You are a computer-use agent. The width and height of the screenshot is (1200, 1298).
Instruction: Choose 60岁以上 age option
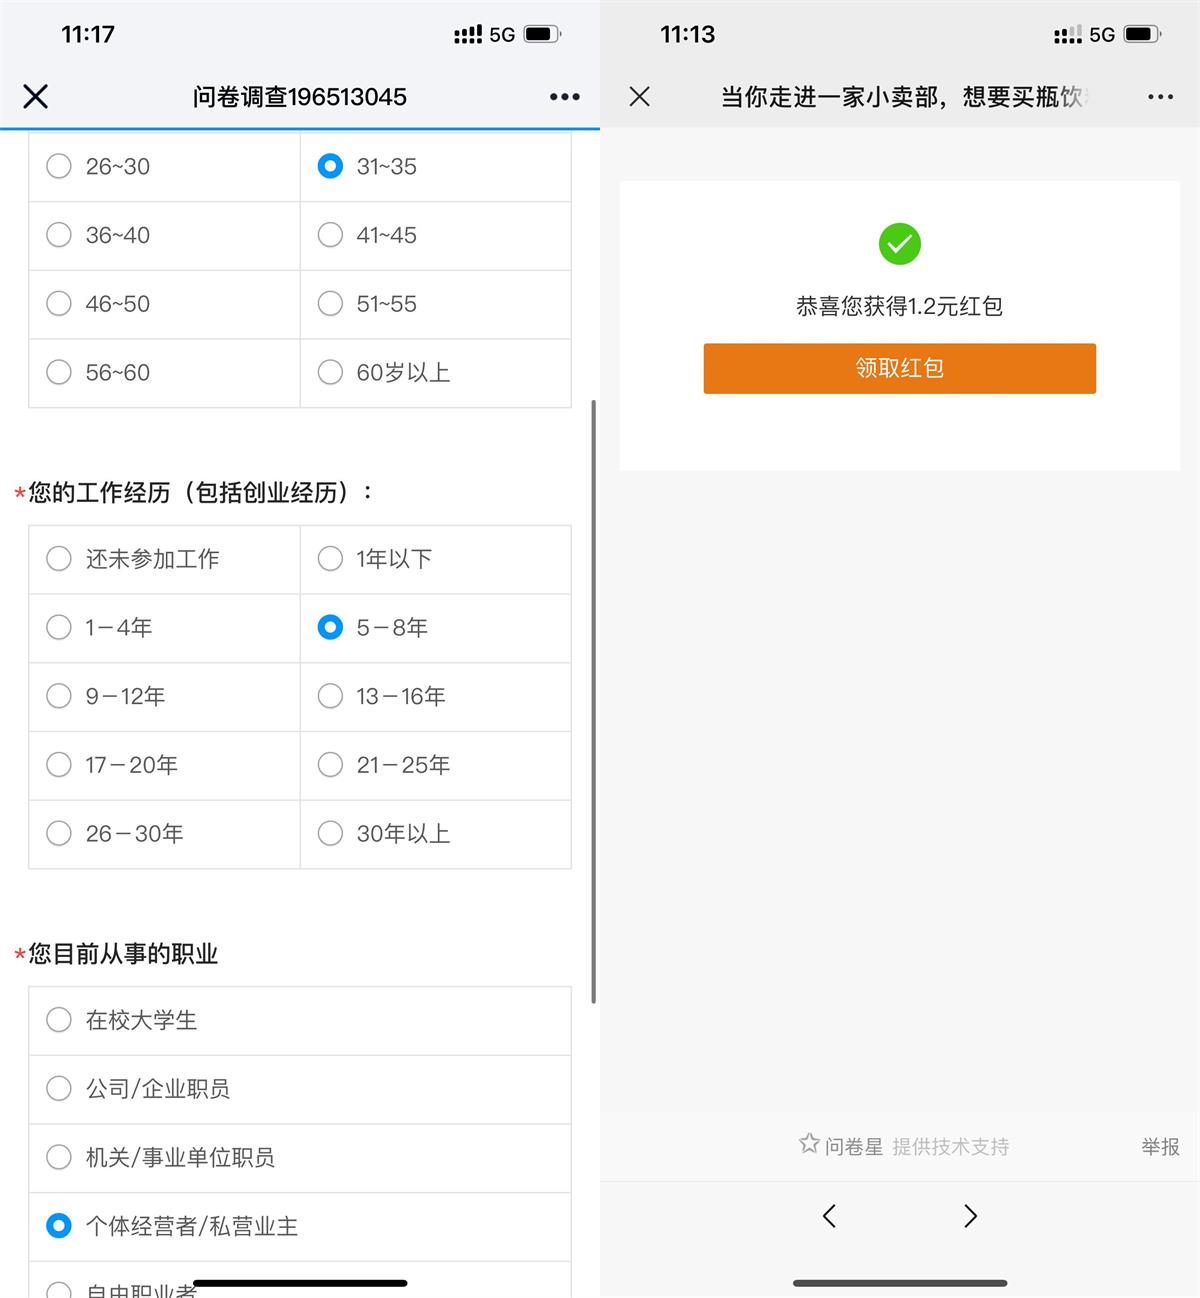pos(330,372)
